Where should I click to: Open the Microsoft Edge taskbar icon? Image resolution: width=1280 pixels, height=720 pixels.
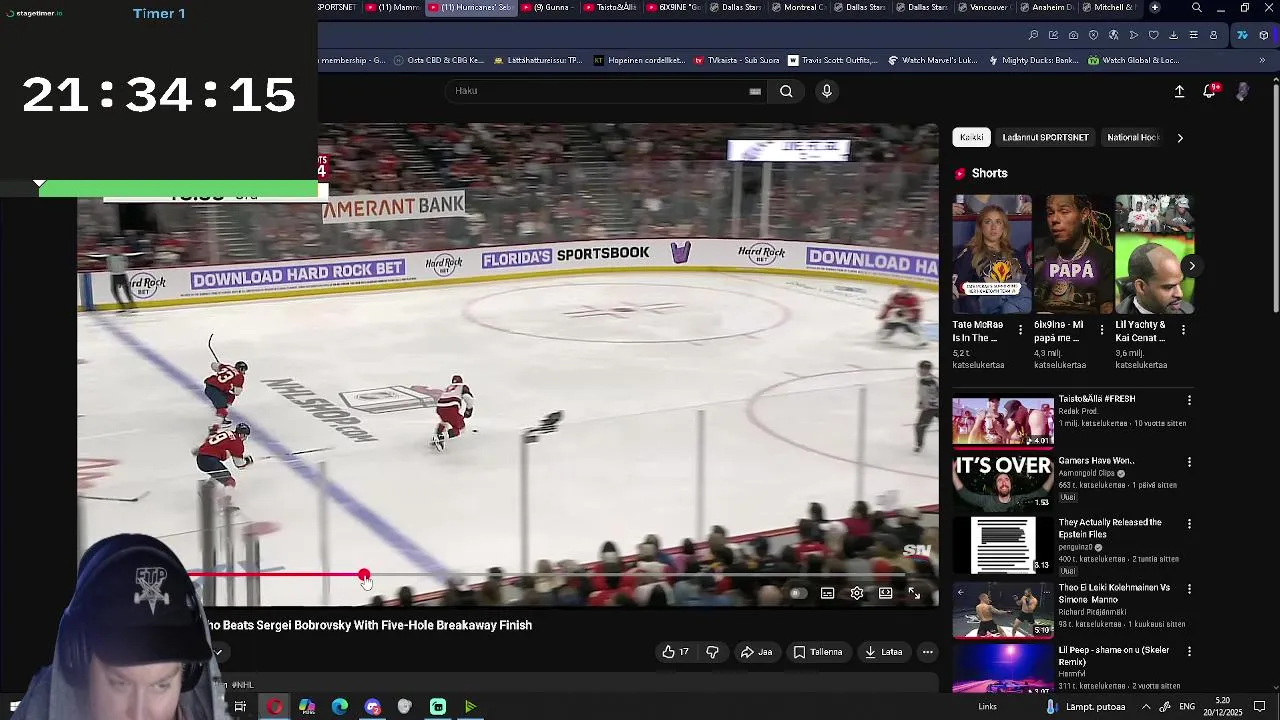point(340,707)
